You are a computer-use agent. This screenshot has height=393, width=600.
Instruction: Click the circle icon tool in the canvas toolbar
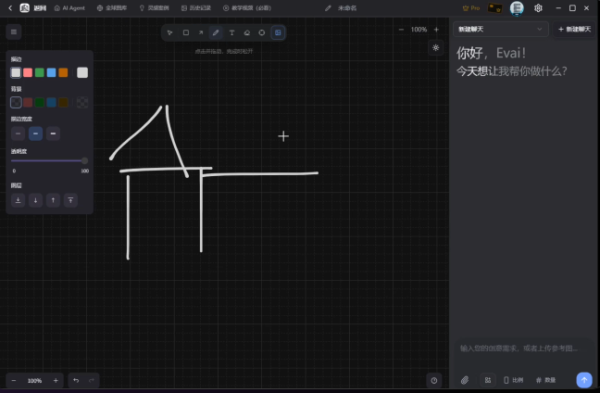pyautogui.click(x=262, y=33)
